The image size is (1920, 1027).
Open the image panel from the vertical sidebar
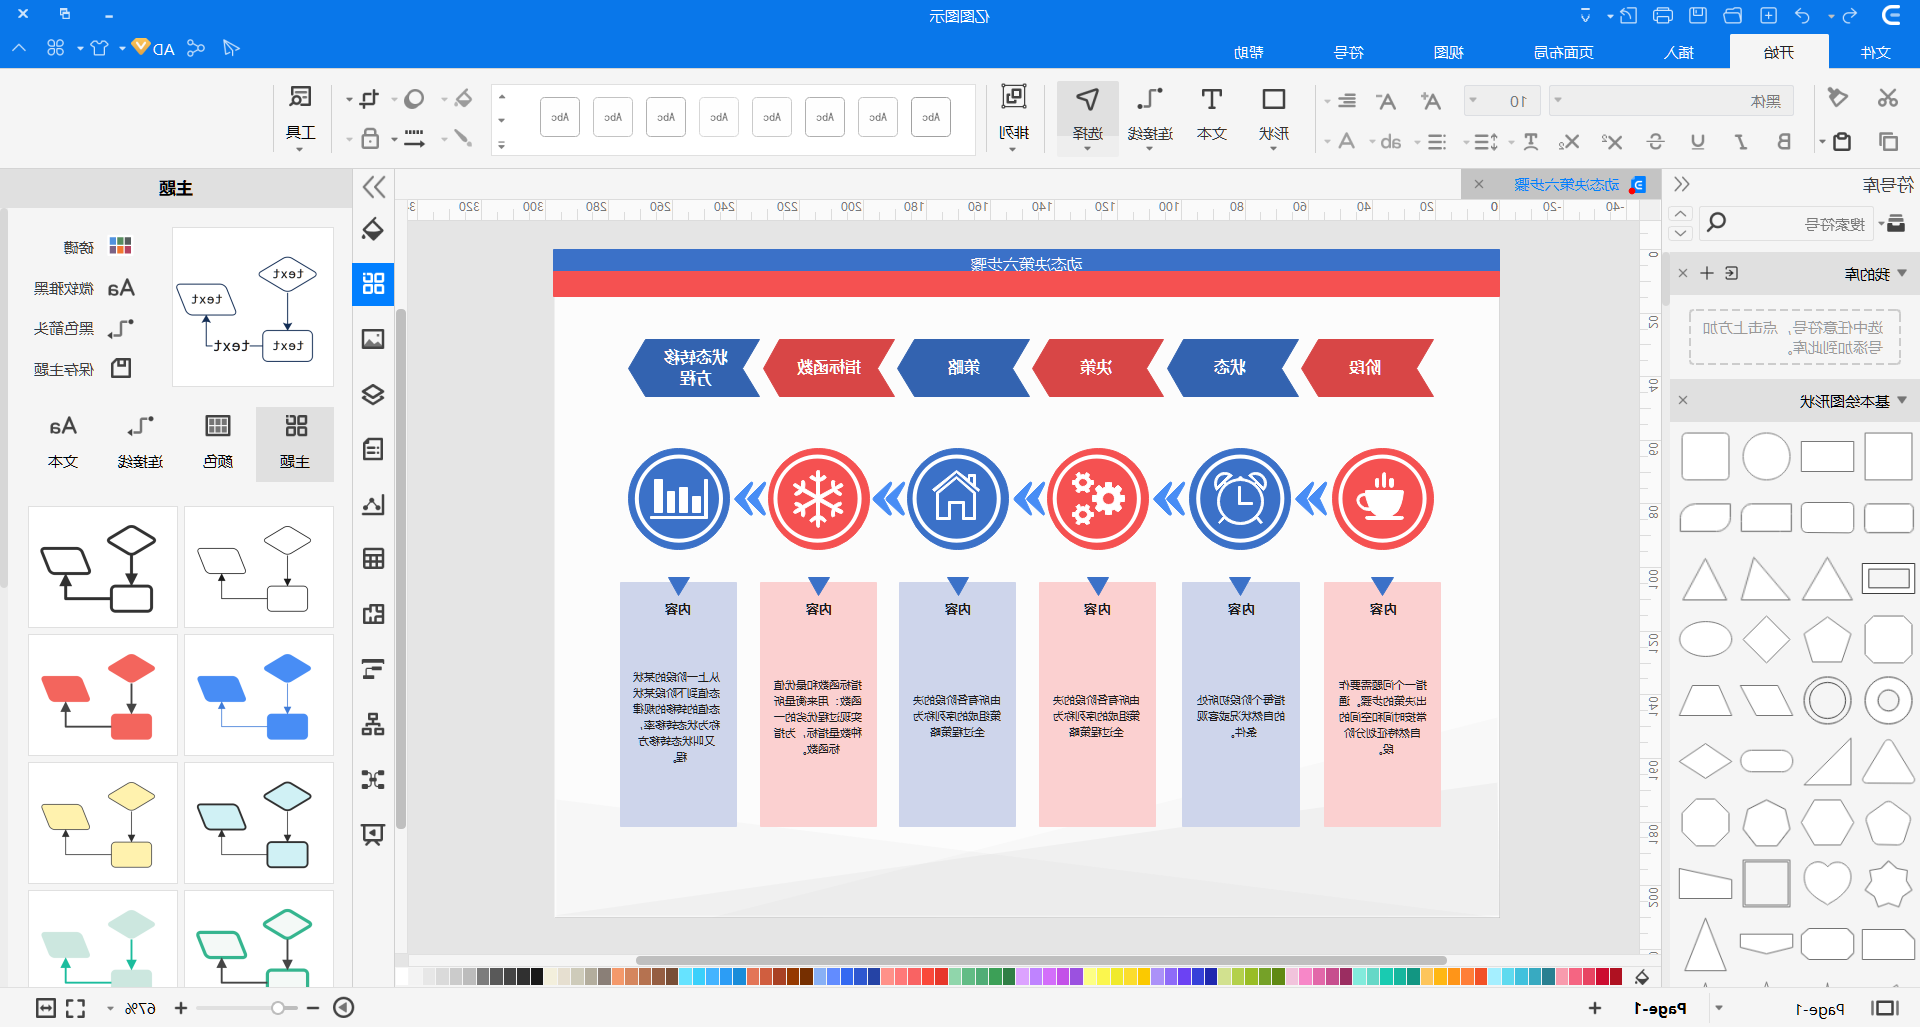click(373, 339)
